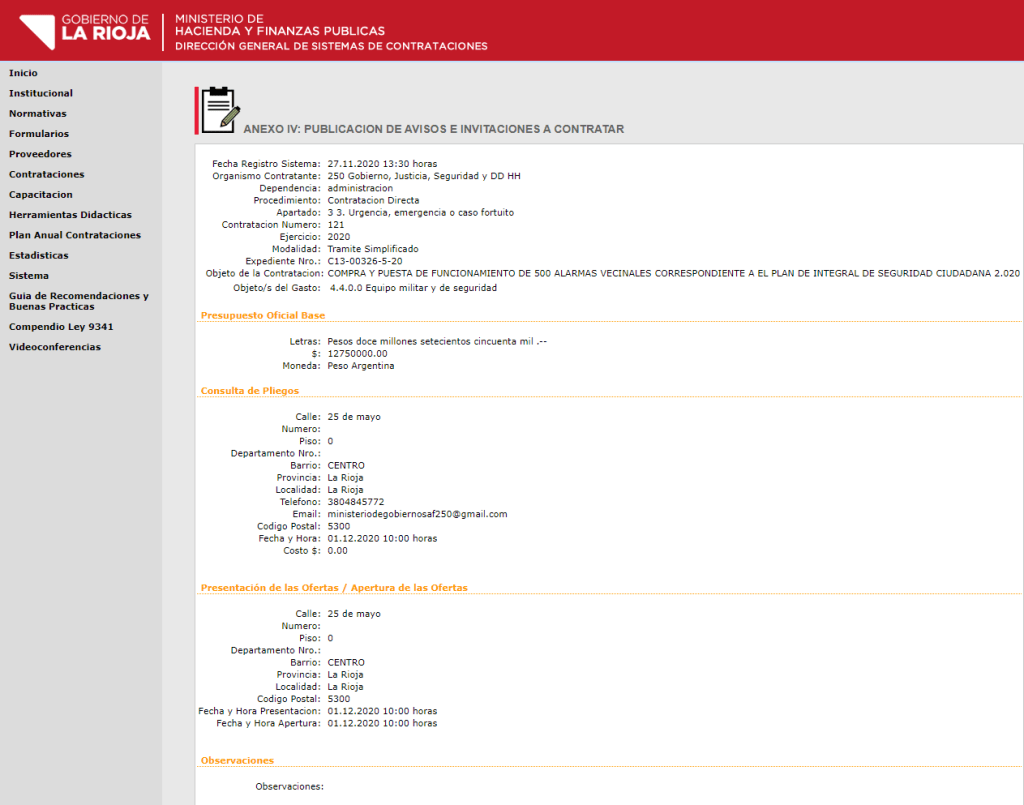This screenshot has width=1024, height=805.
Task: Go to the Capacitacion section
Action: [x=40, y=195]
